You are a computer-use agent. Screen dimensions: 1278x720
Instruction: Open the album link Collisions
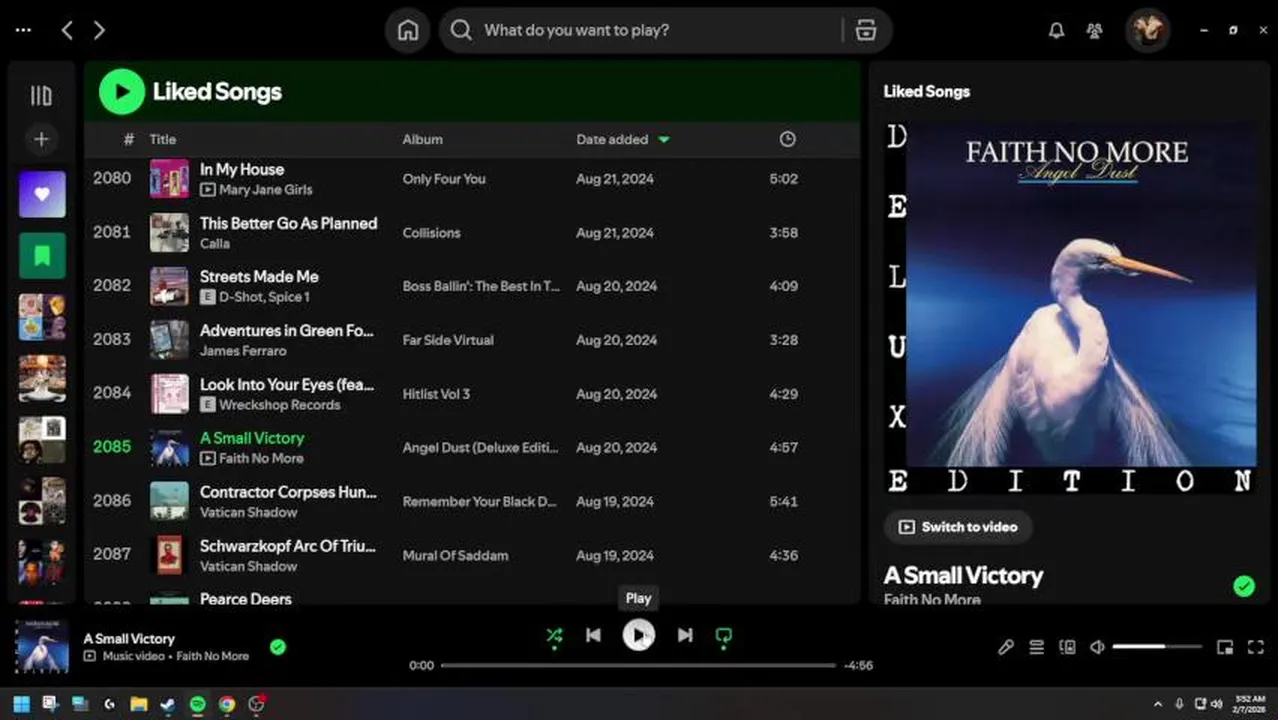[x=431, y=233]
